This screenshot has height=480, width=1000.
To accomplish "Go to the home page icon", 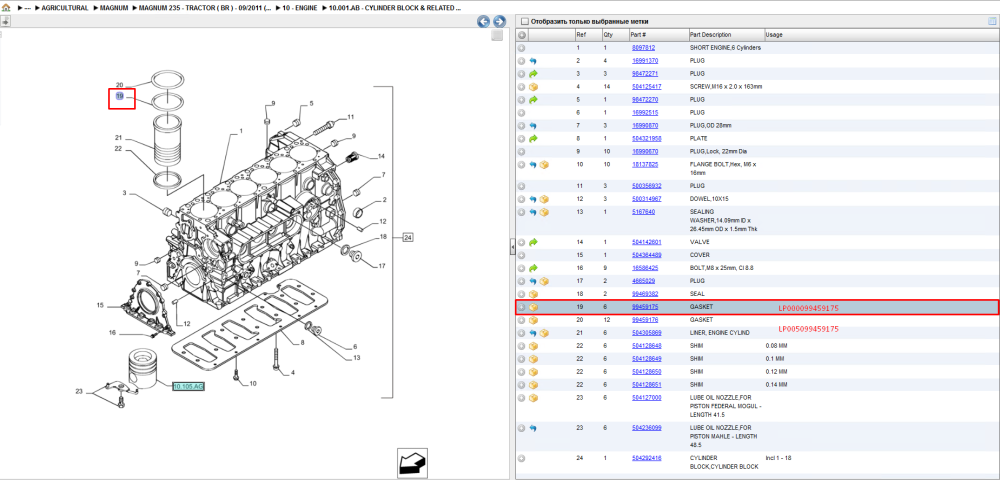I will point(6,8).
